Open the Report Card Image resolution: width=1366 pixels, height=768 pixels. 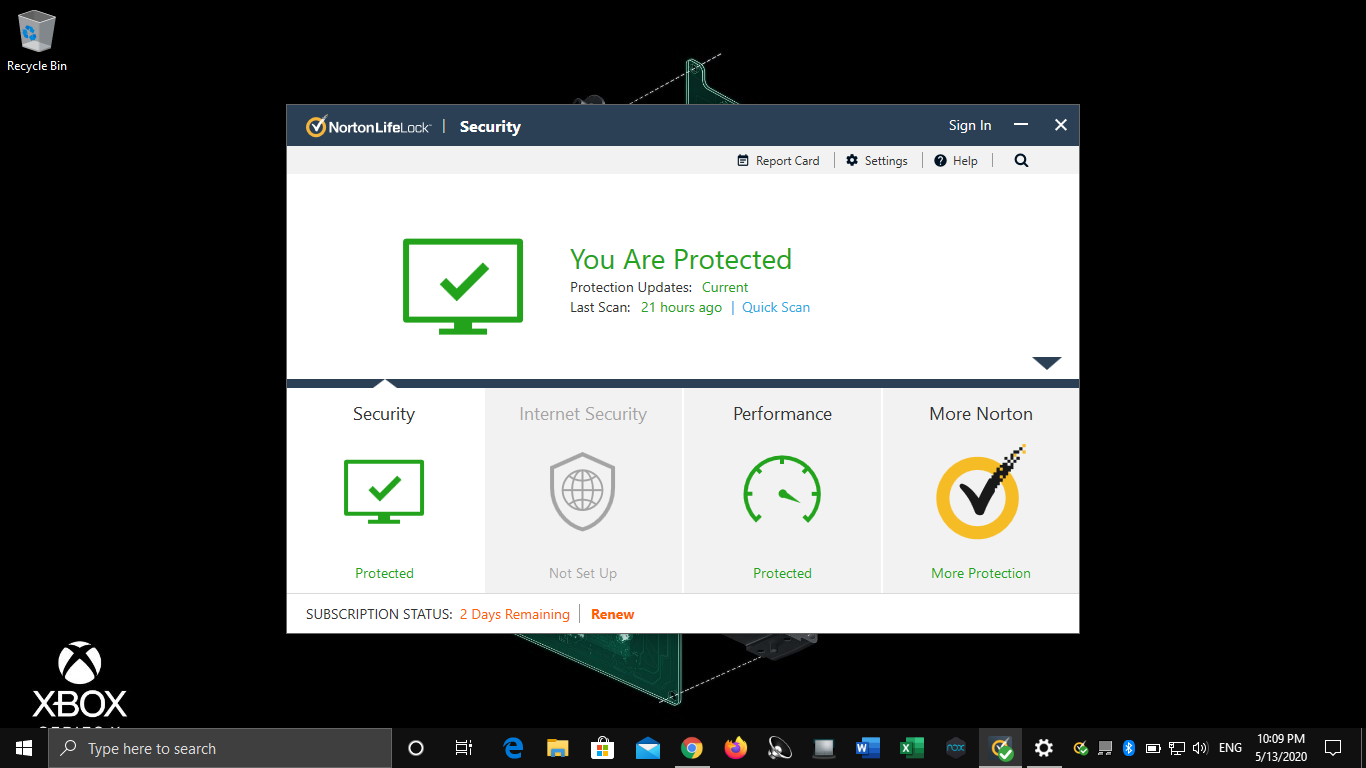point(778,160)
